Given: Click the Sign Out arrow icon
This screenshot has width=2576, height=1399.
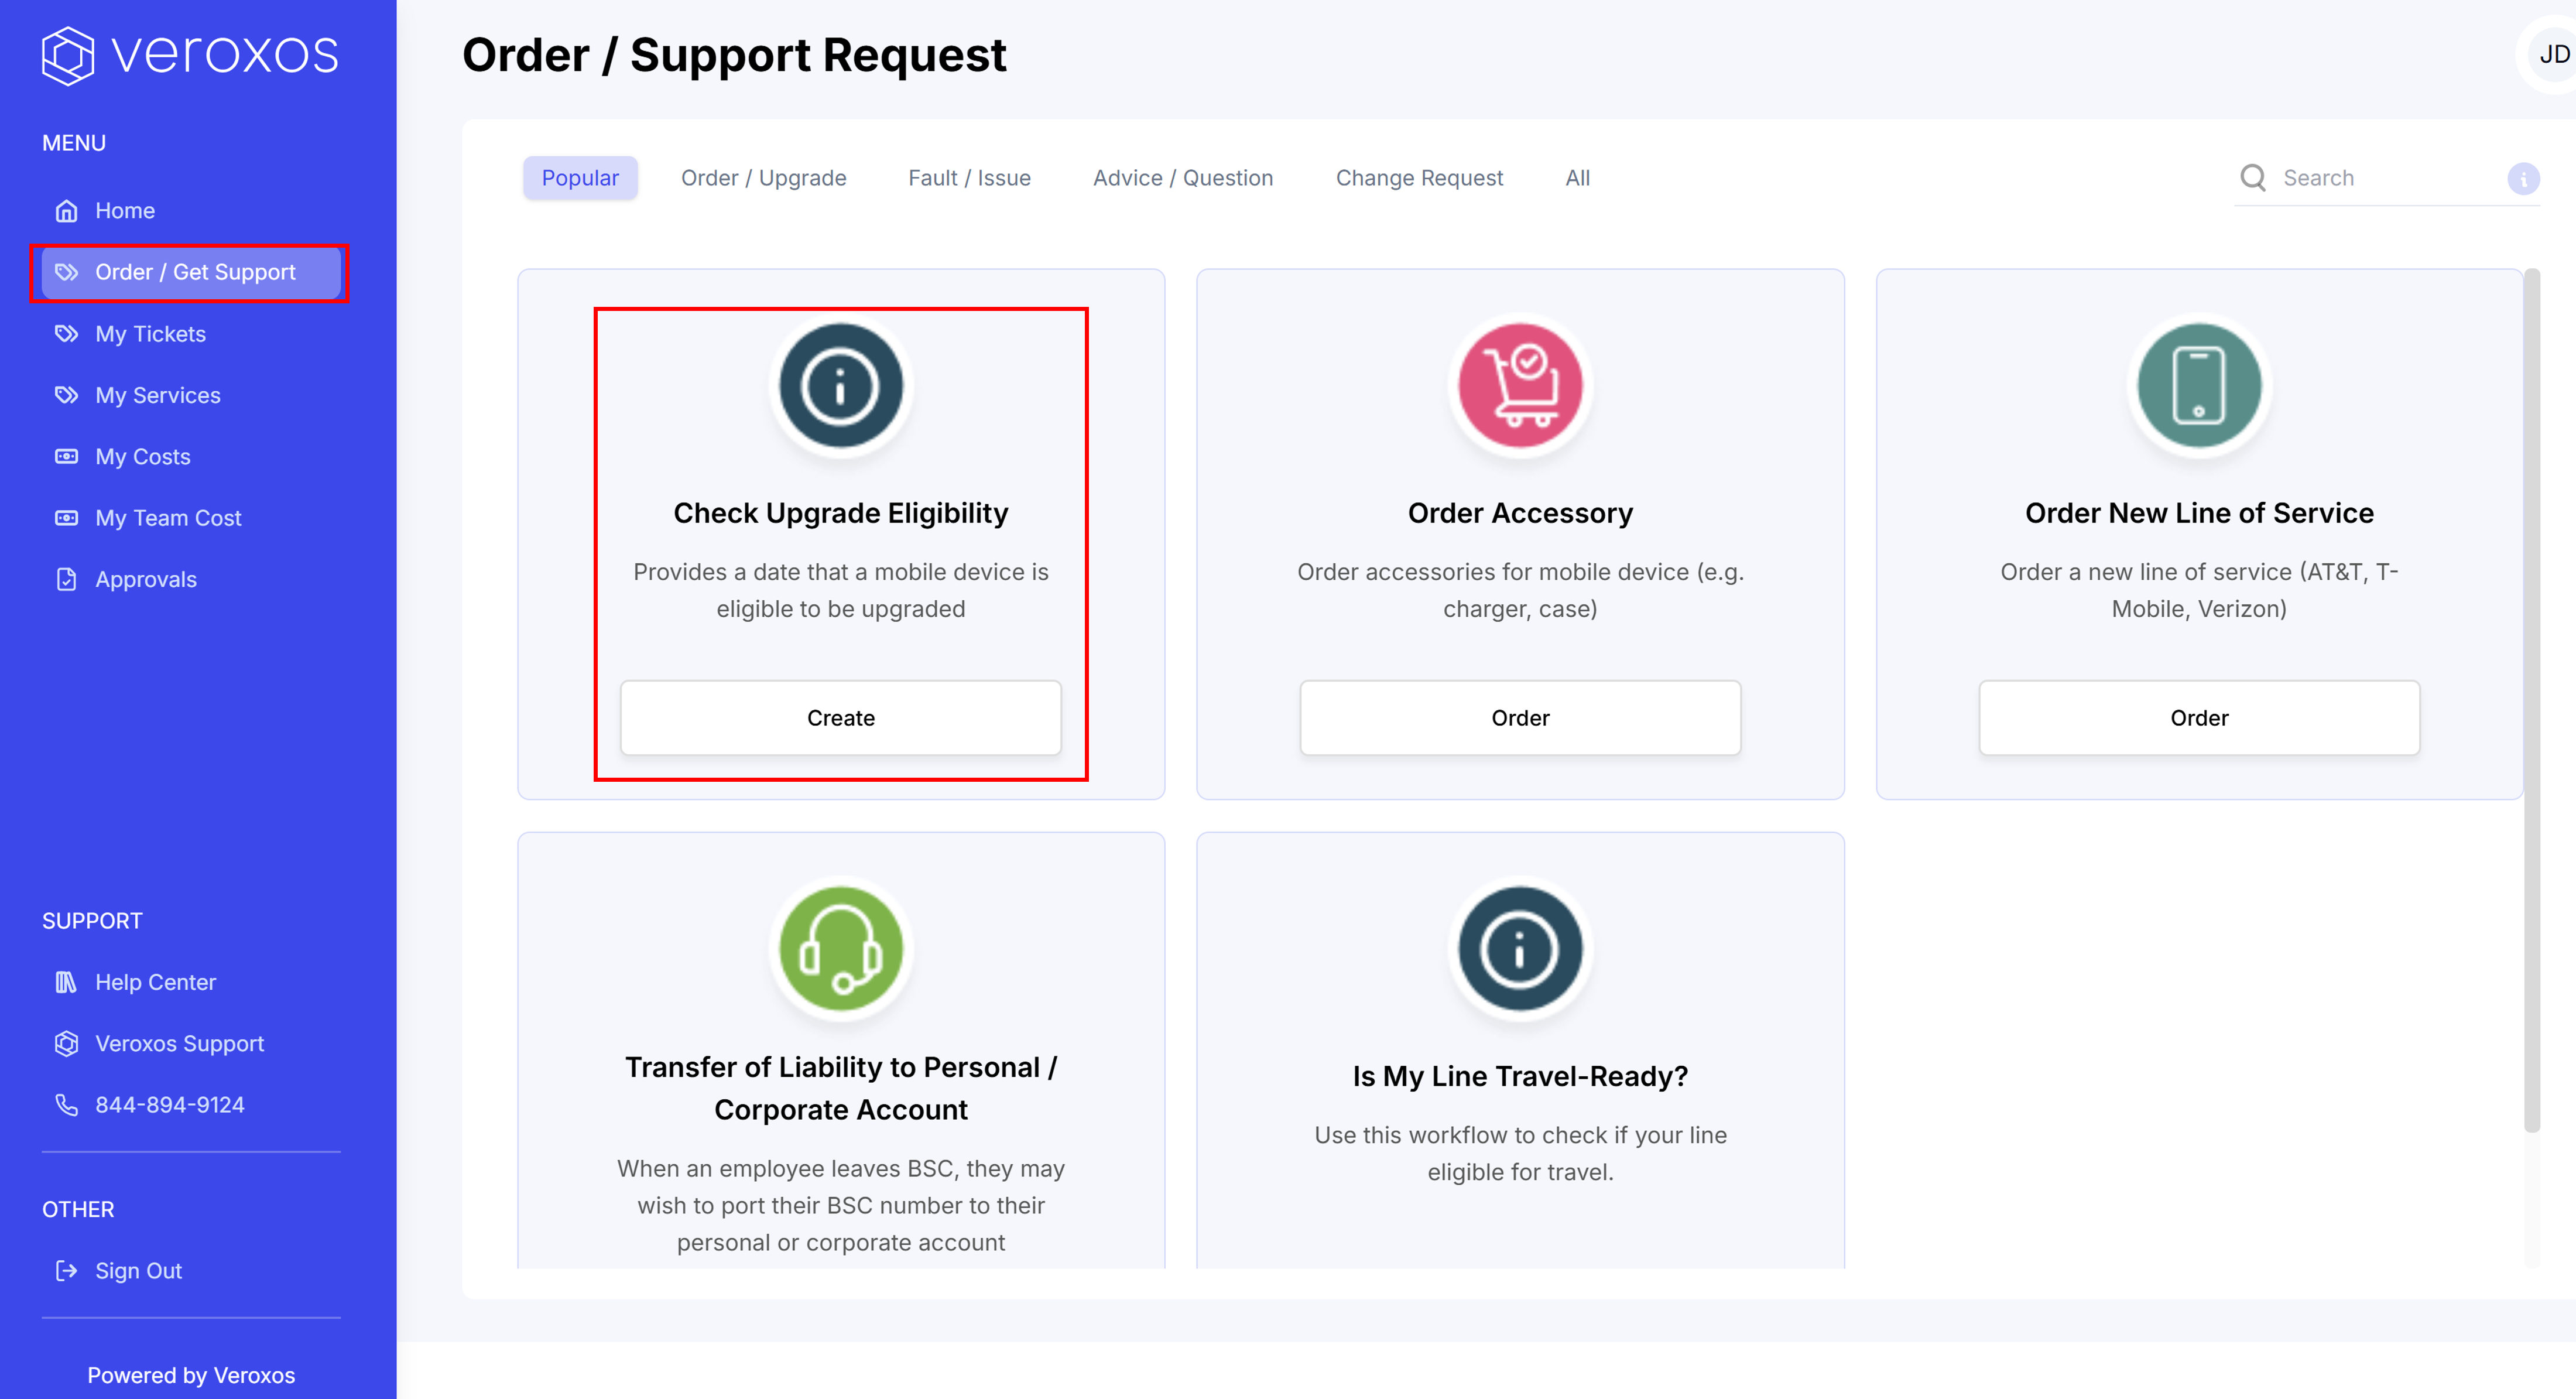Looking at the screenshot, I should coord(66,1271).
